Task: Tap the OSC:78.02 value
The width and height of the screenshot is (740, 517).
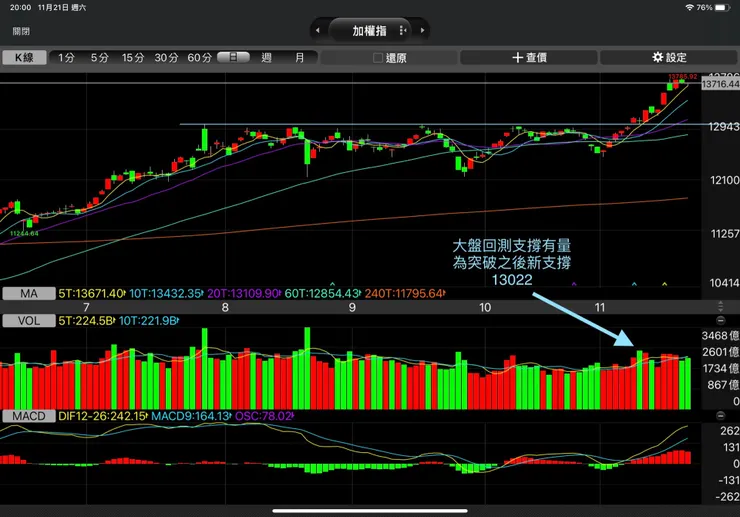Action: 264,416
